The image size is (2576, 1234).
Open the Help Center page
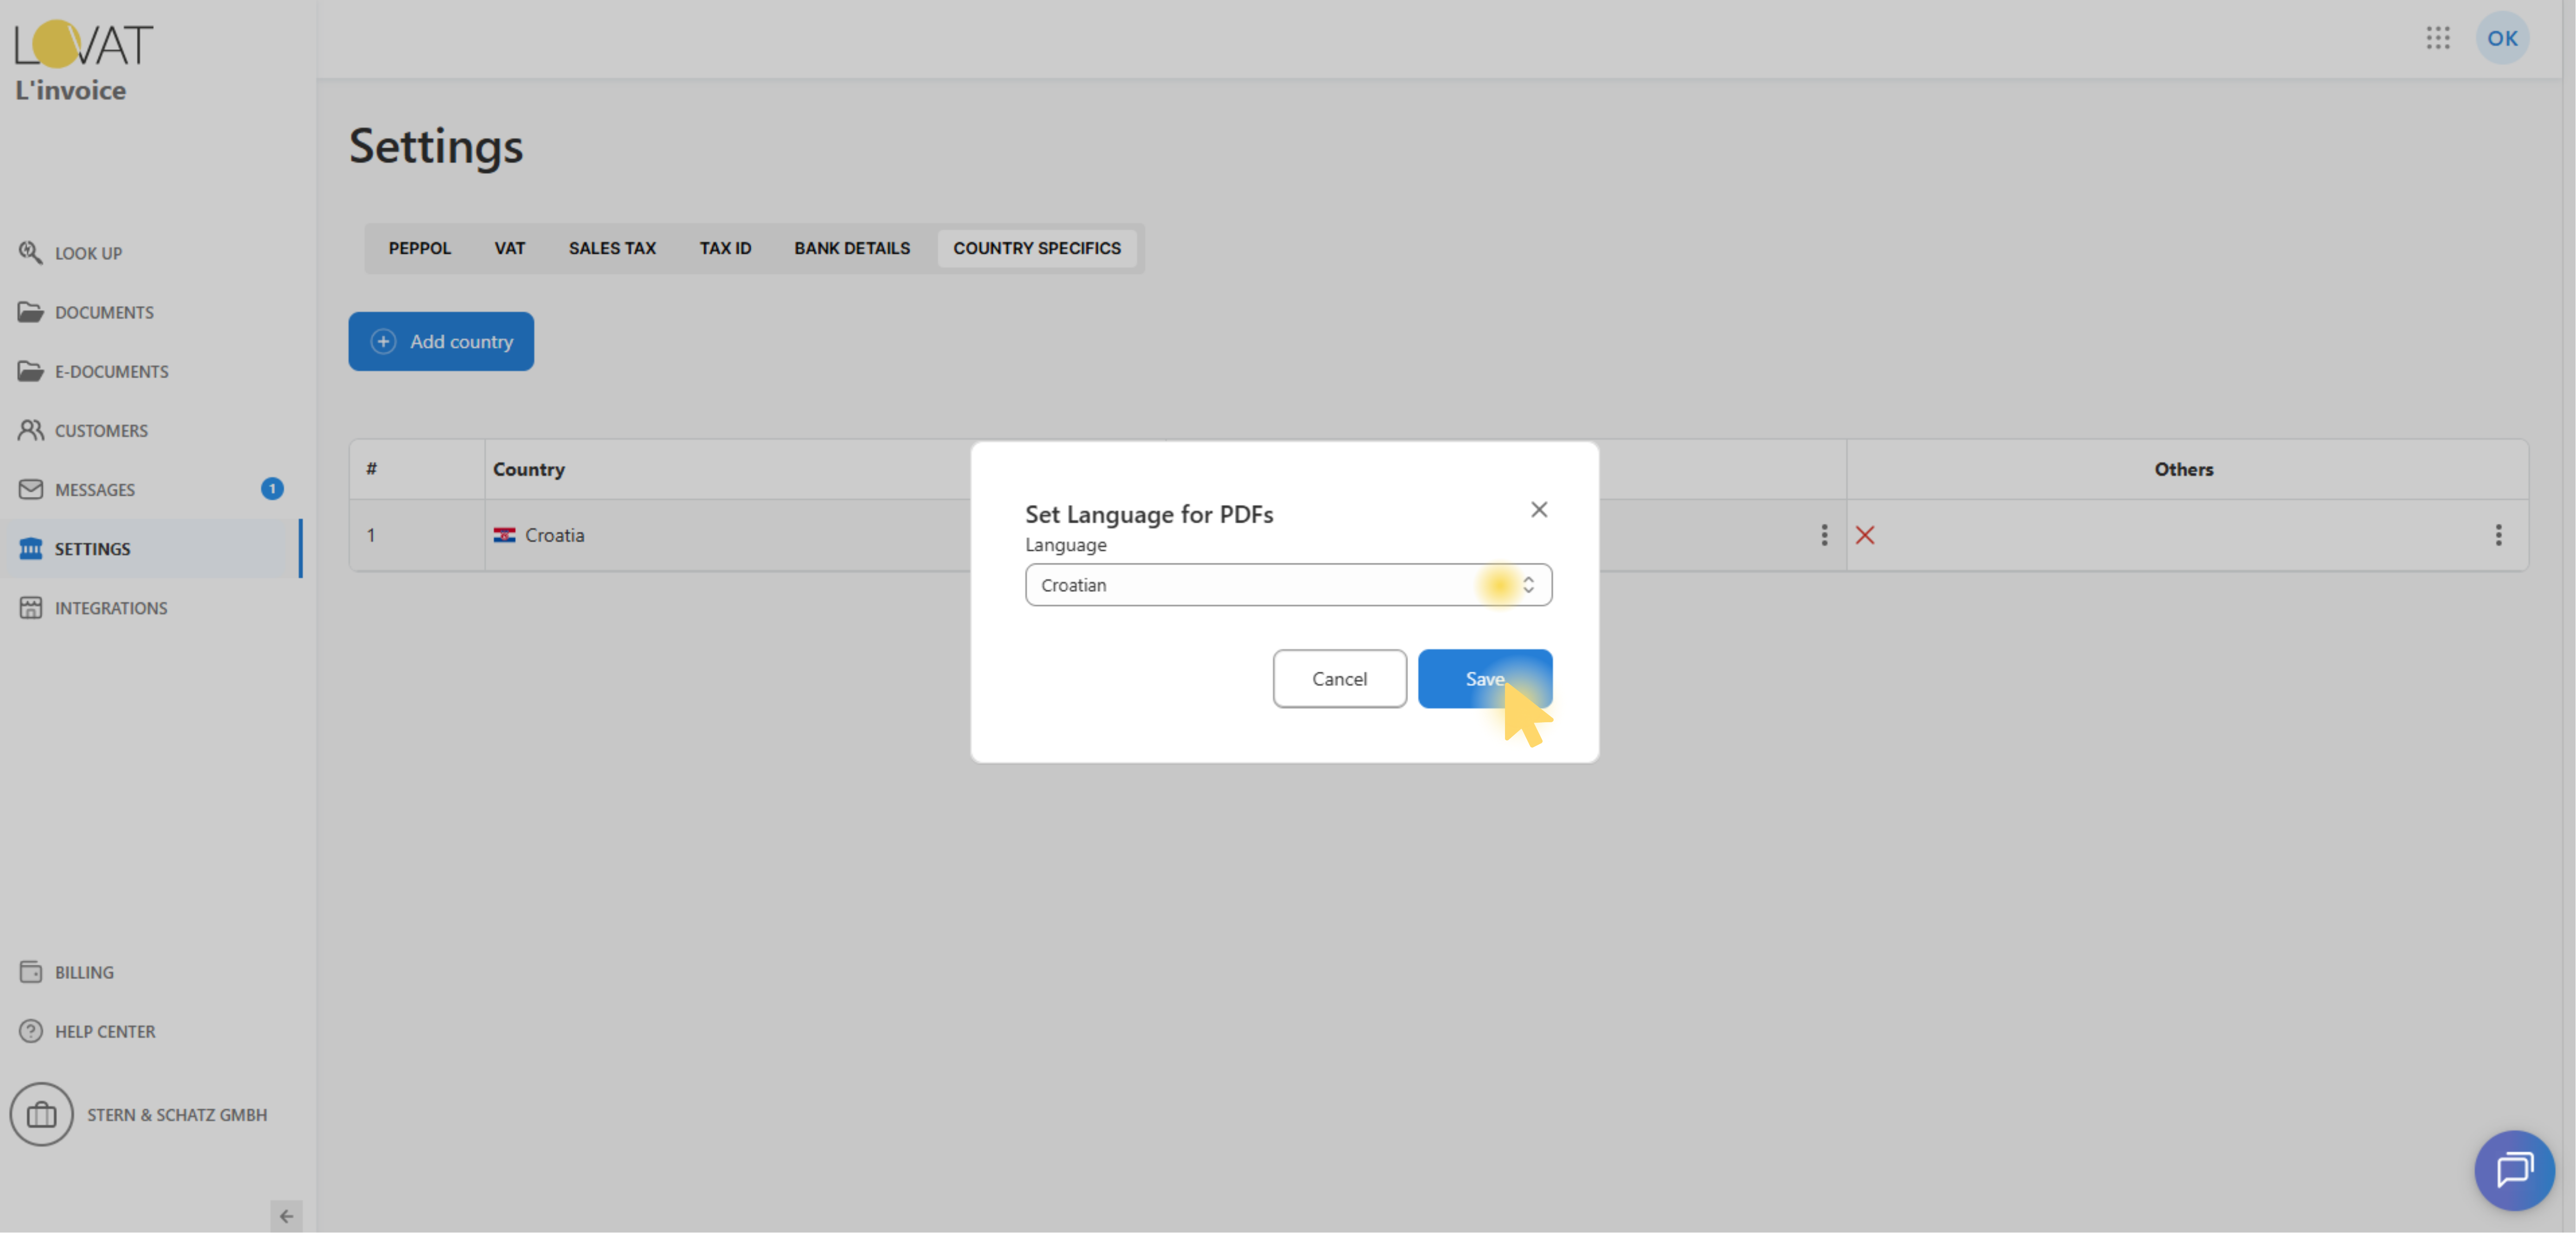[104, 1031]
